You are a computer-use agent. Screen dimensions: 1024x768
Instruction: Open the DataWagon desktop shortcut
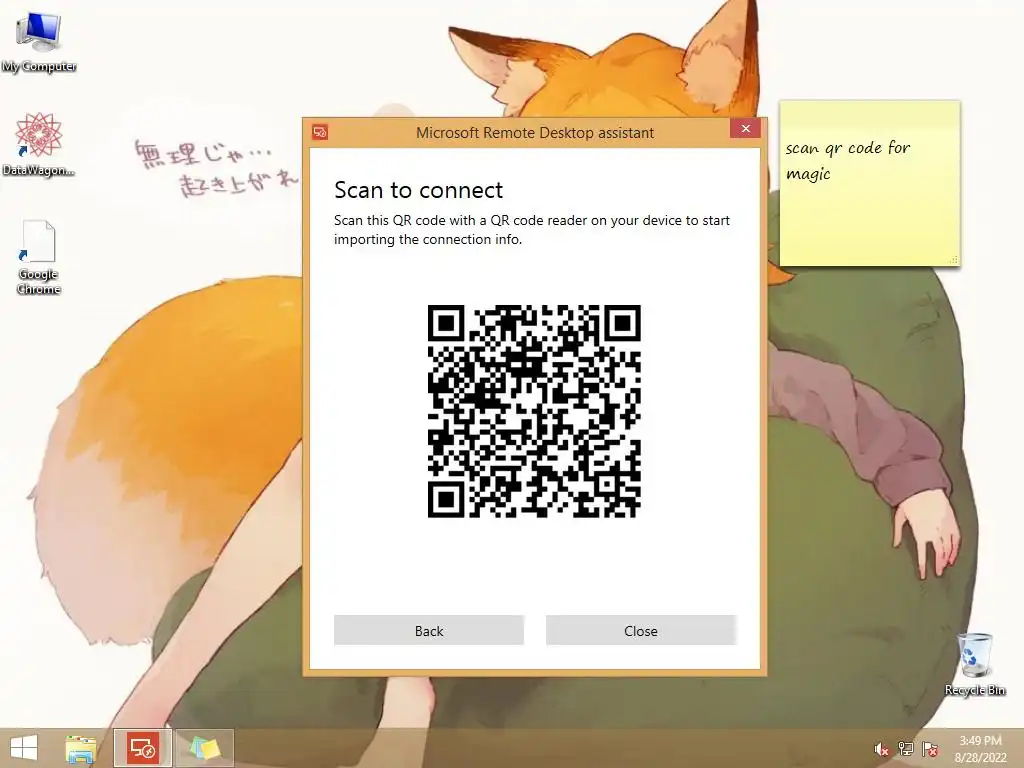coord(39,144)
